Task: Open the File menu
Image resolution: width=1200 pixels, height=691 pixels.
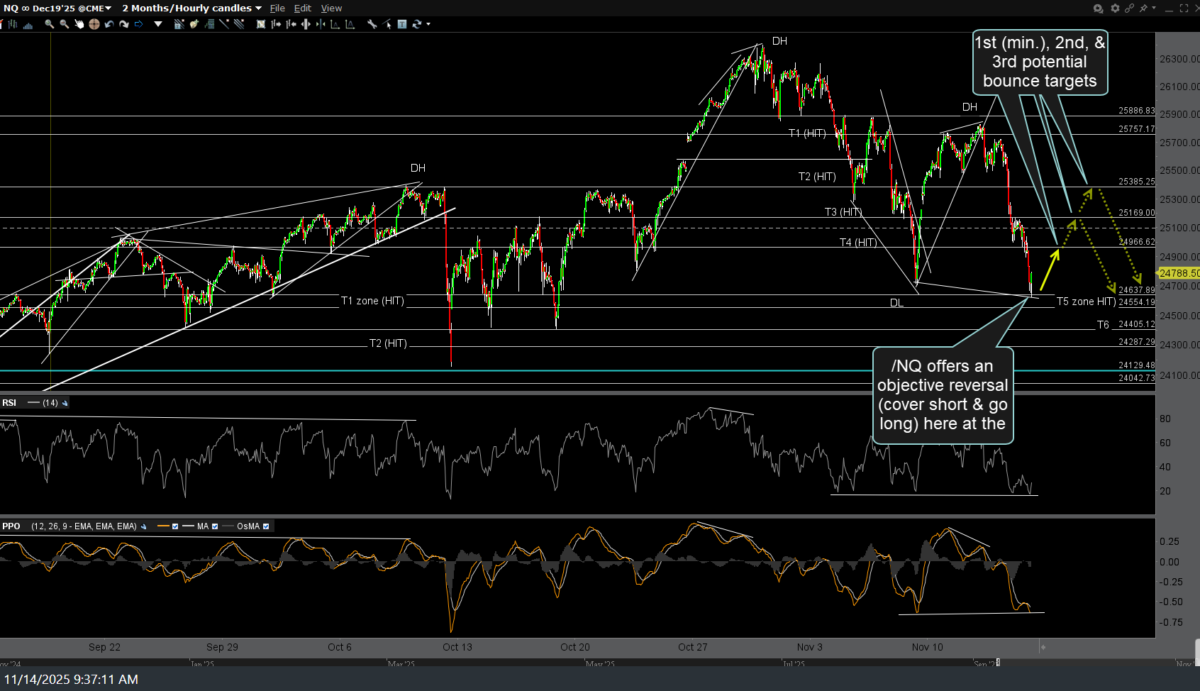Action: (x=277, y=8)
